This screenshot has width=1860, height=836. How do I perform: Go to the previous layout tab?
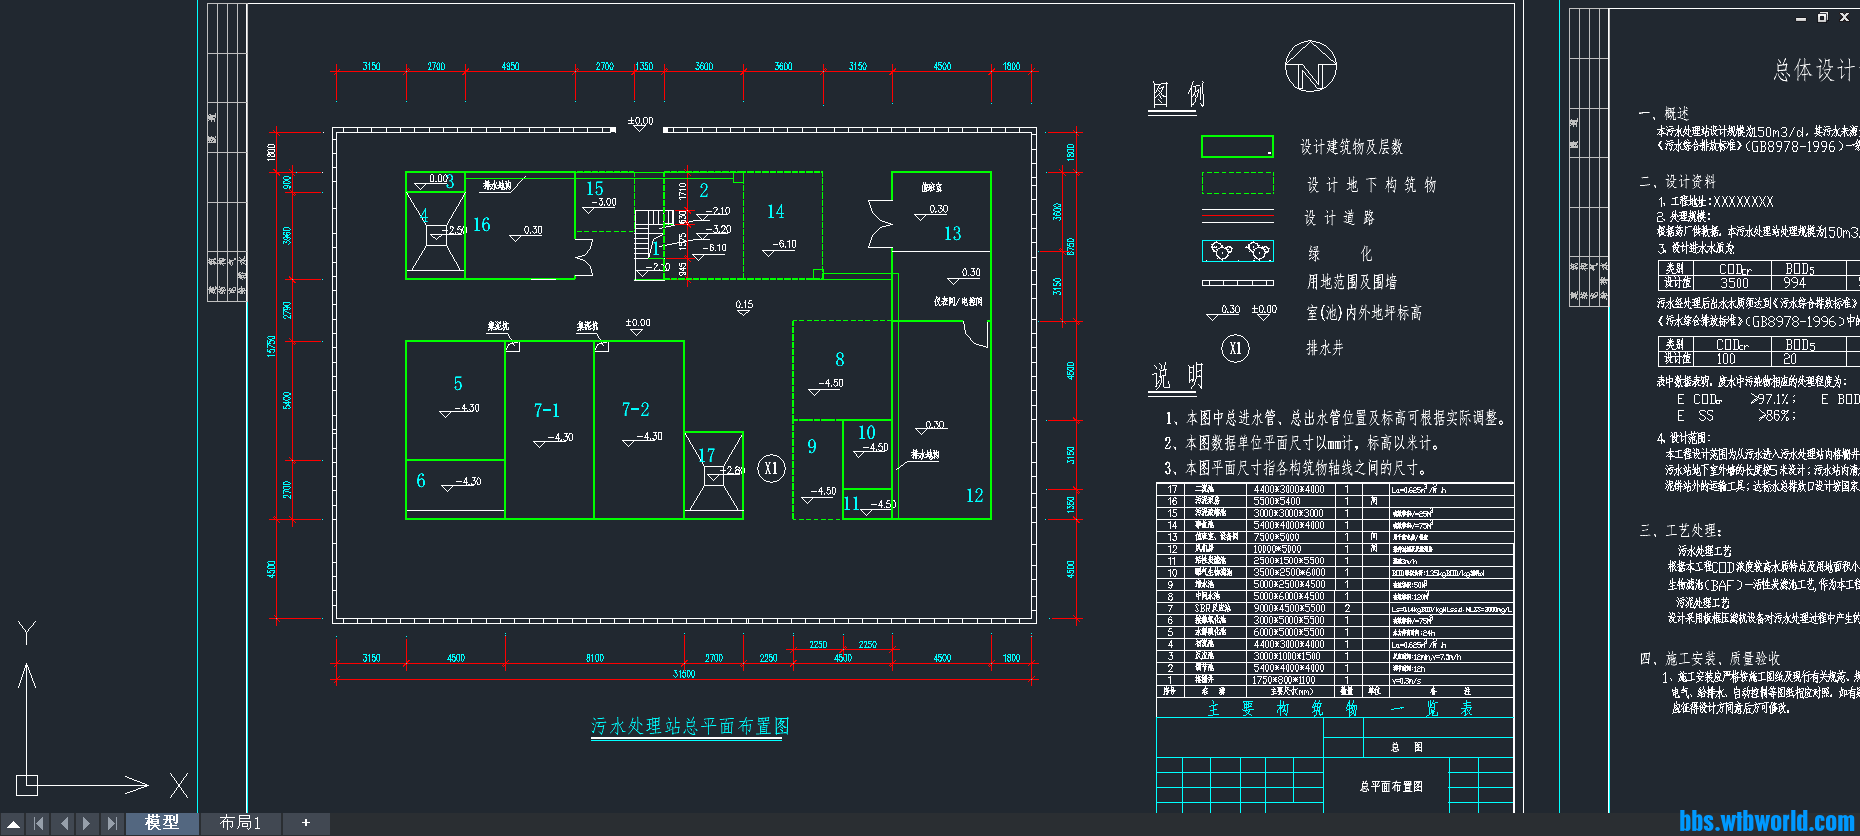point(64,824)
